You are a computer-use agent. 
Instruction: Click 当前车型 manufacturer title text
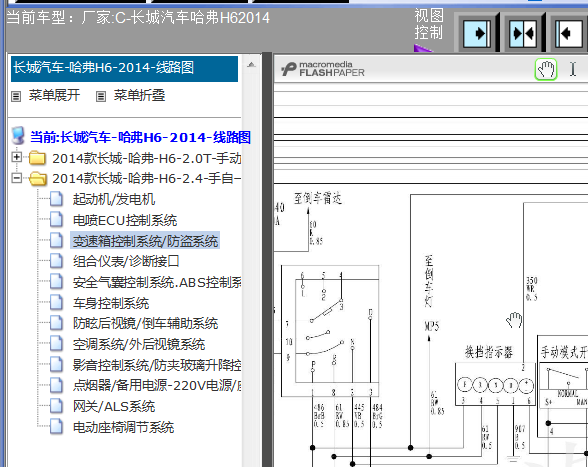[138, 18]
